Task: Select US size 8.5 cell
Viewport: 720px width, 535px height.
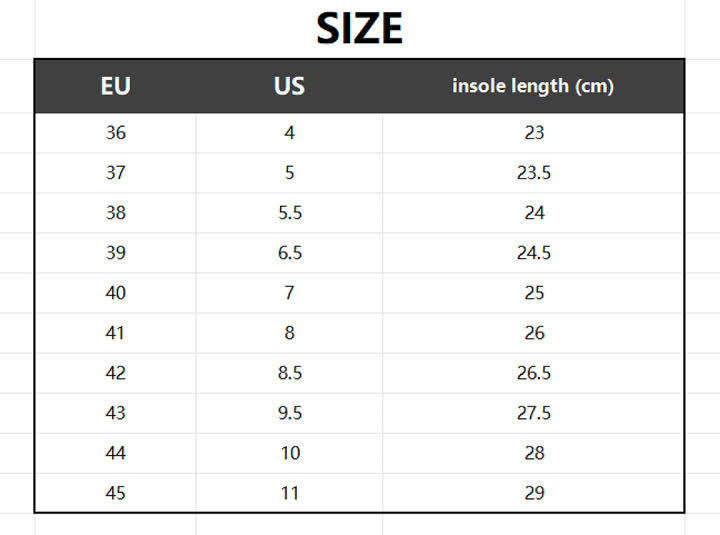Action: tap(289, 372)
